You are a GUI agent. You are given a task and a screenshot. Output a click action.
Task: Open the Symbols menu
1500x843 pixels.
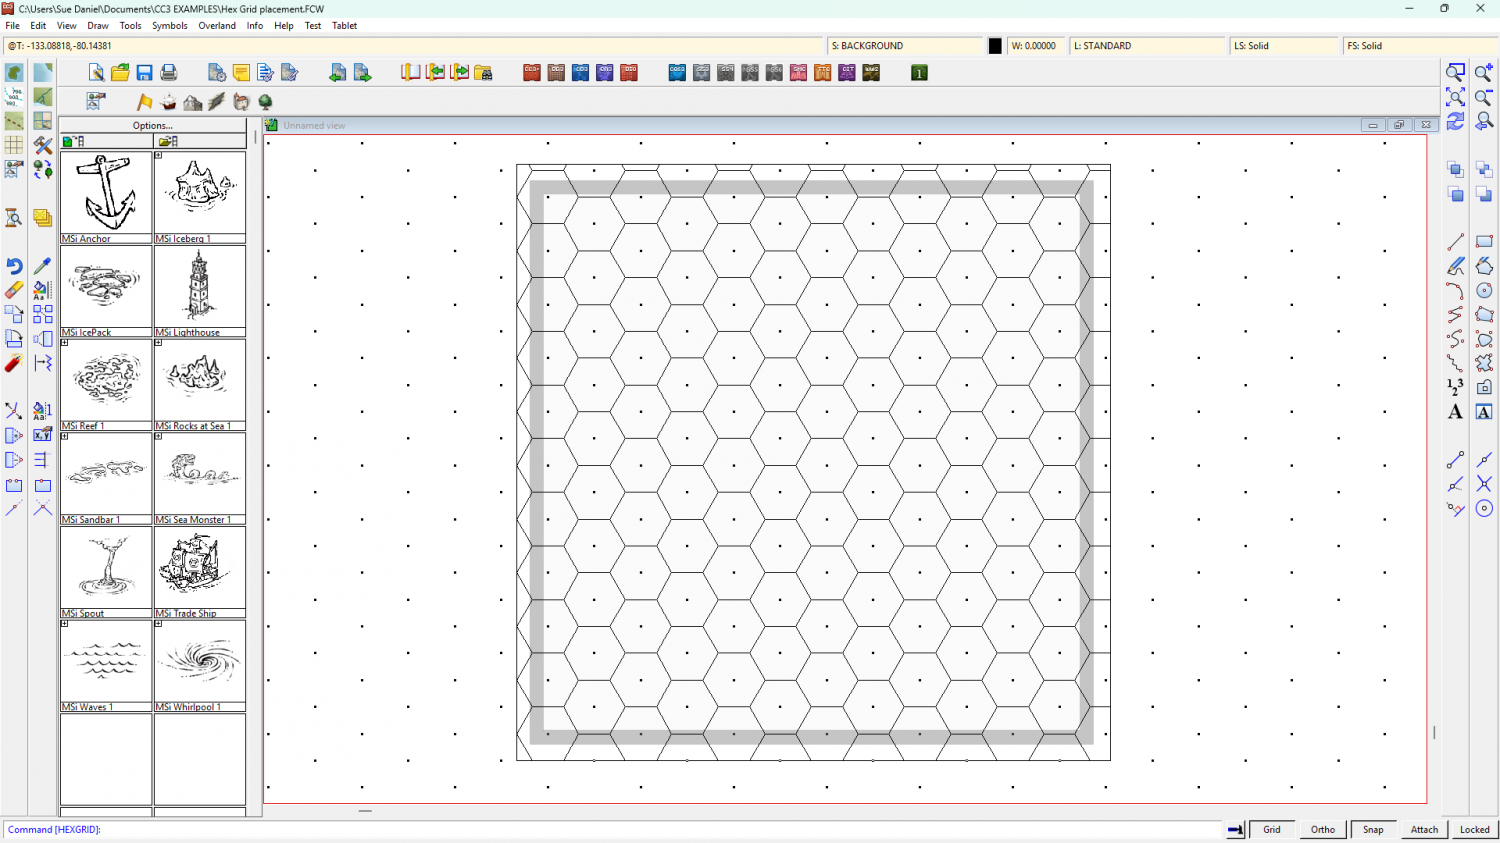coord(169,26)
